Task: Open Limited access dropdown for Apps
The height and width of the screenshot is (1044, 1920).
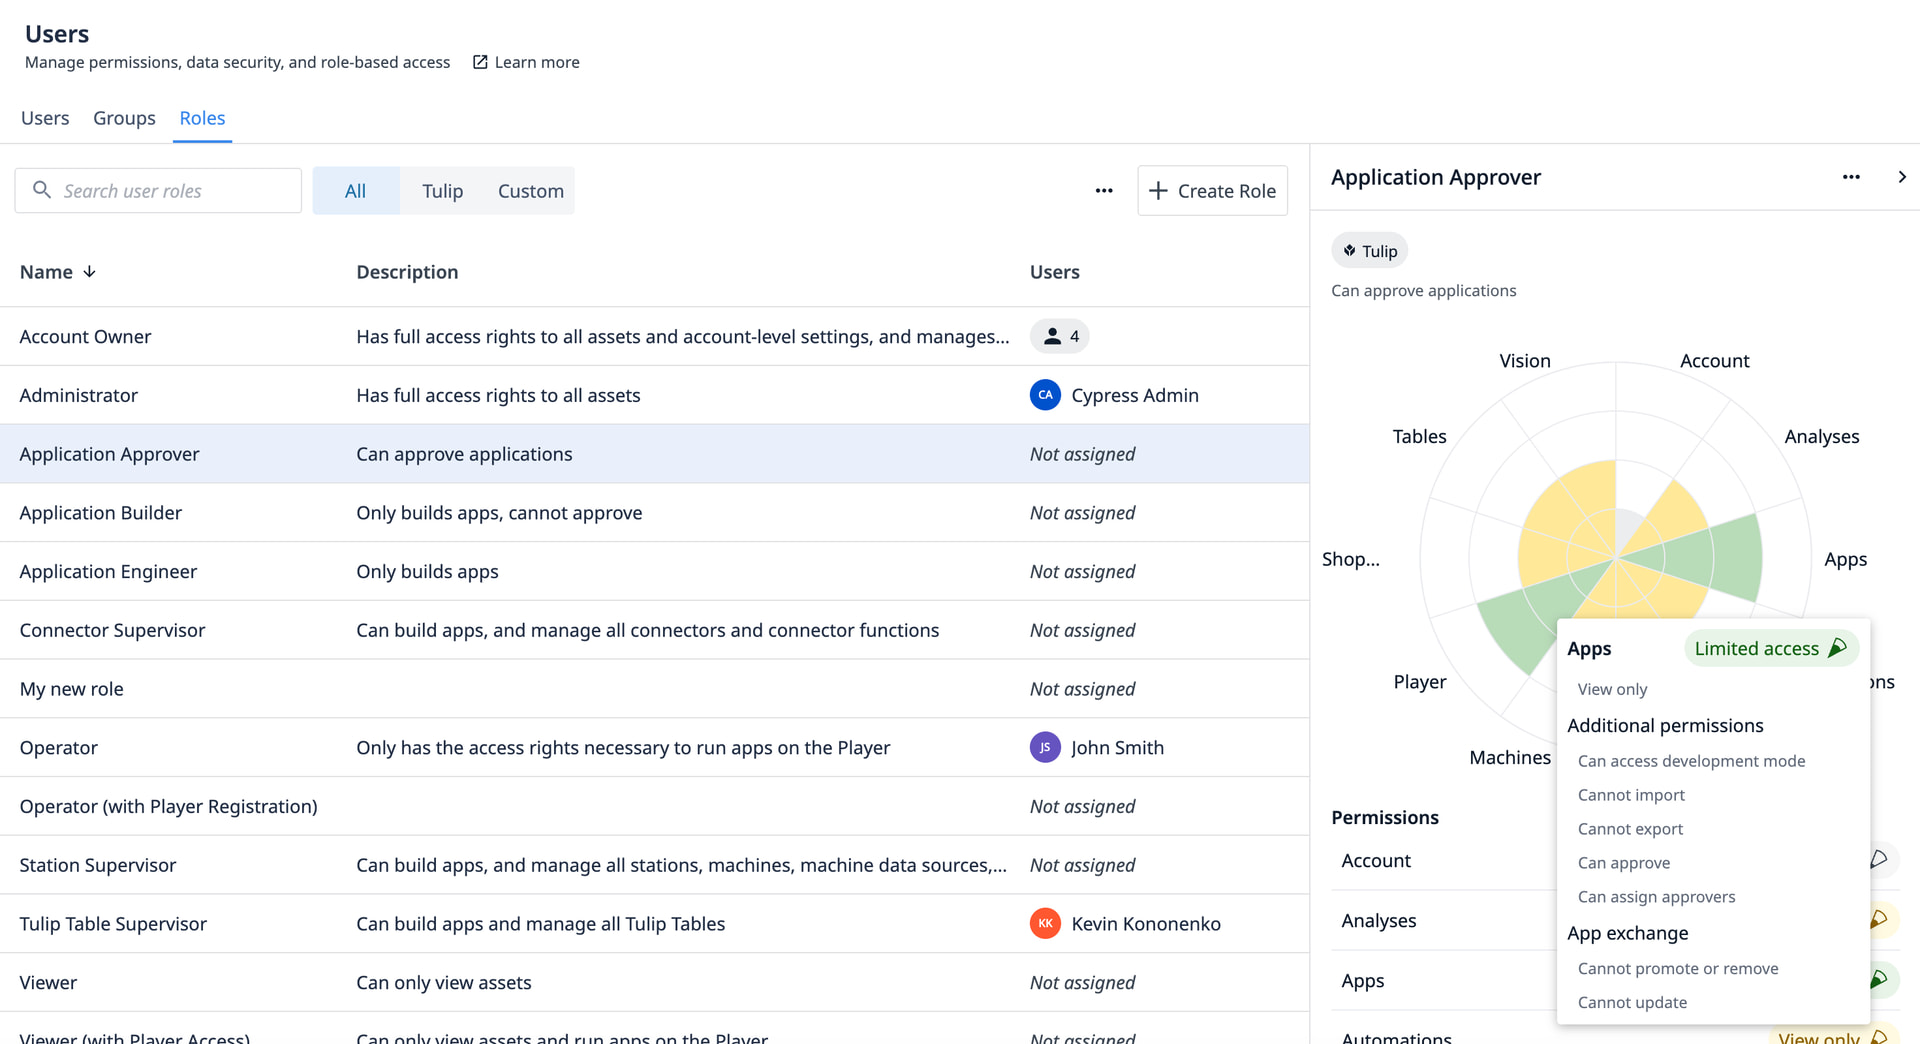Action: pos(1770,649)
